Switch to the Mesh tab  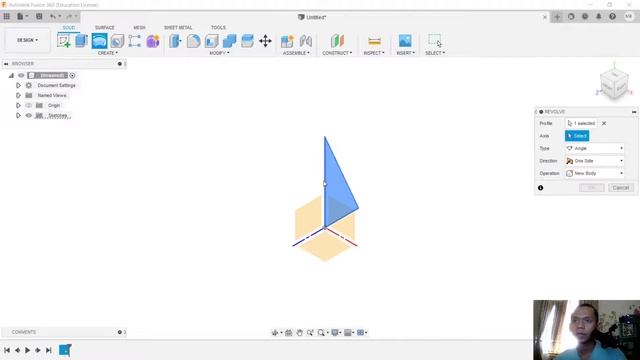pyautogui.click(x=139, y=27)
